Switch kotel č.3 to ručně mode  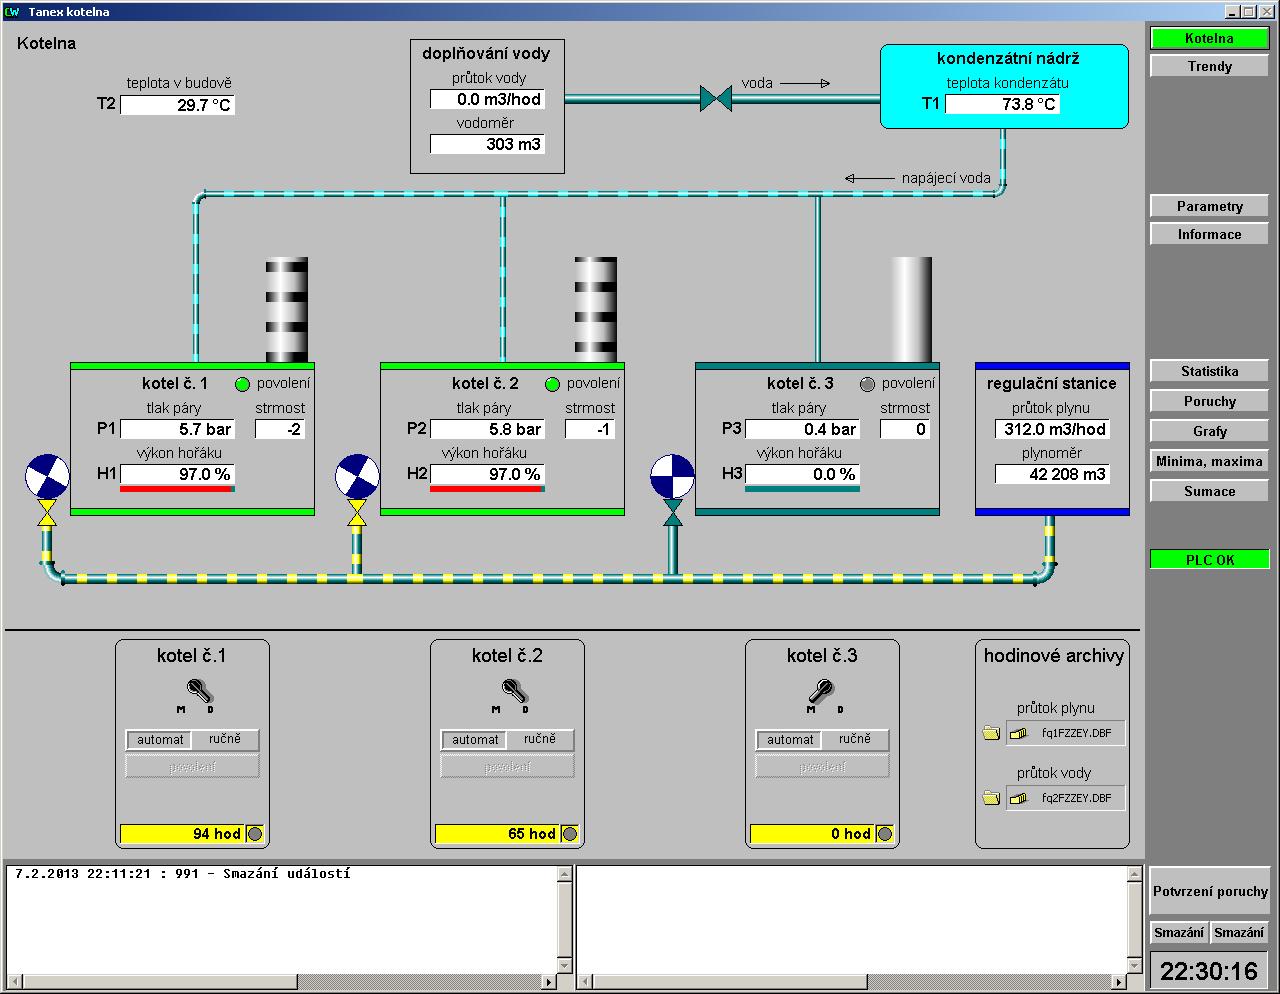(x=855, y=739)
